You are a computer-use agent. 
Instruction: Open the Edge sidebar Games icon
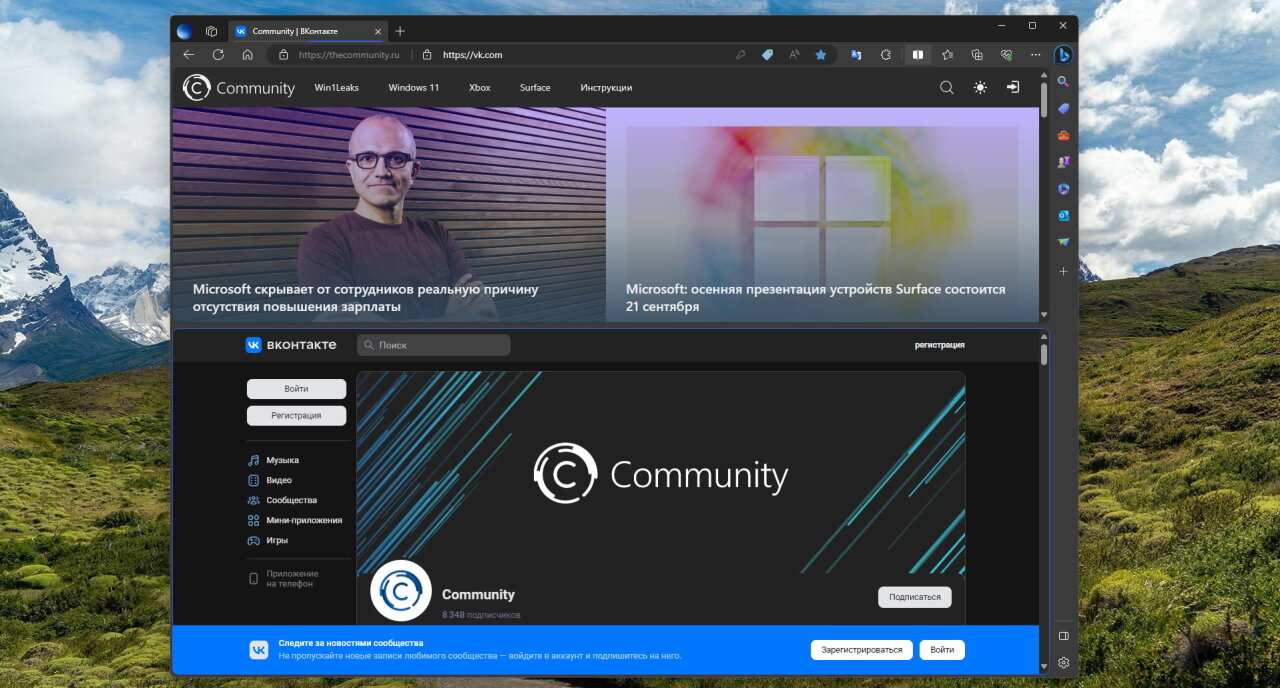coord(1064,162)
